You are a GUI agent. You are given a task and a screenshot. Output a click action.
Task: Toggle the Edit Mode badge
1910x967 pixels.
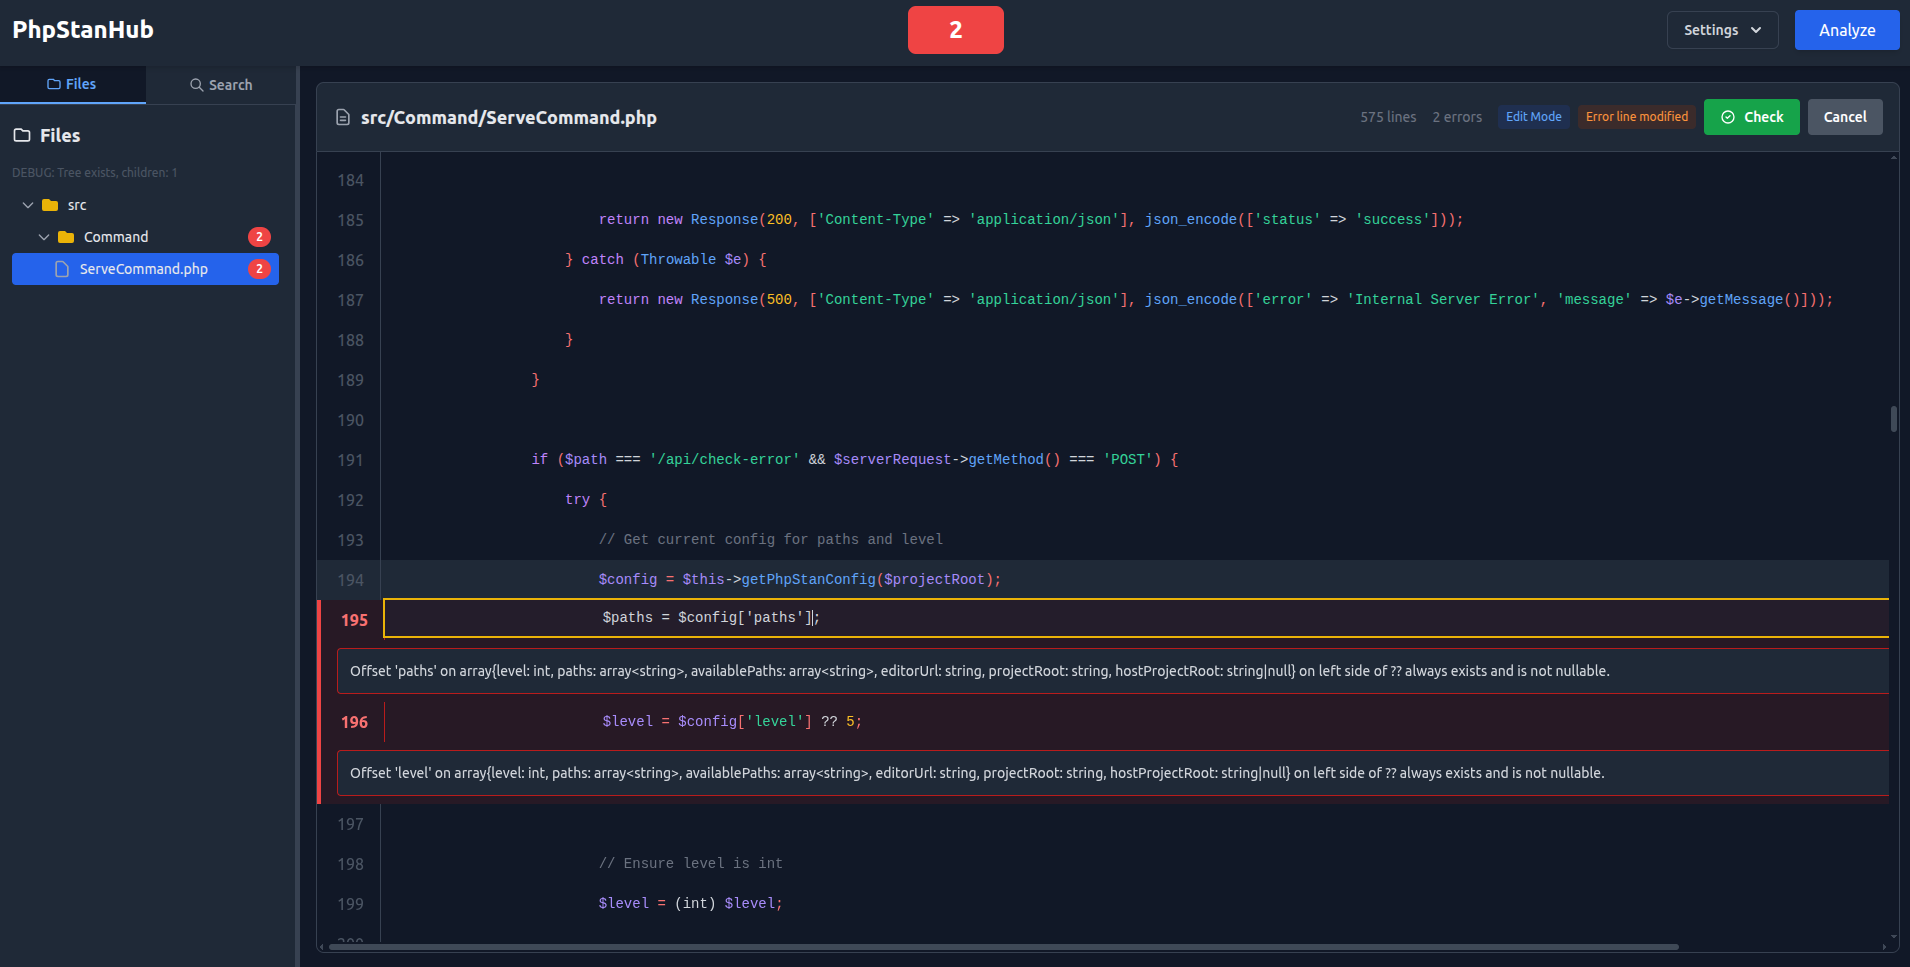point(1533,117)
